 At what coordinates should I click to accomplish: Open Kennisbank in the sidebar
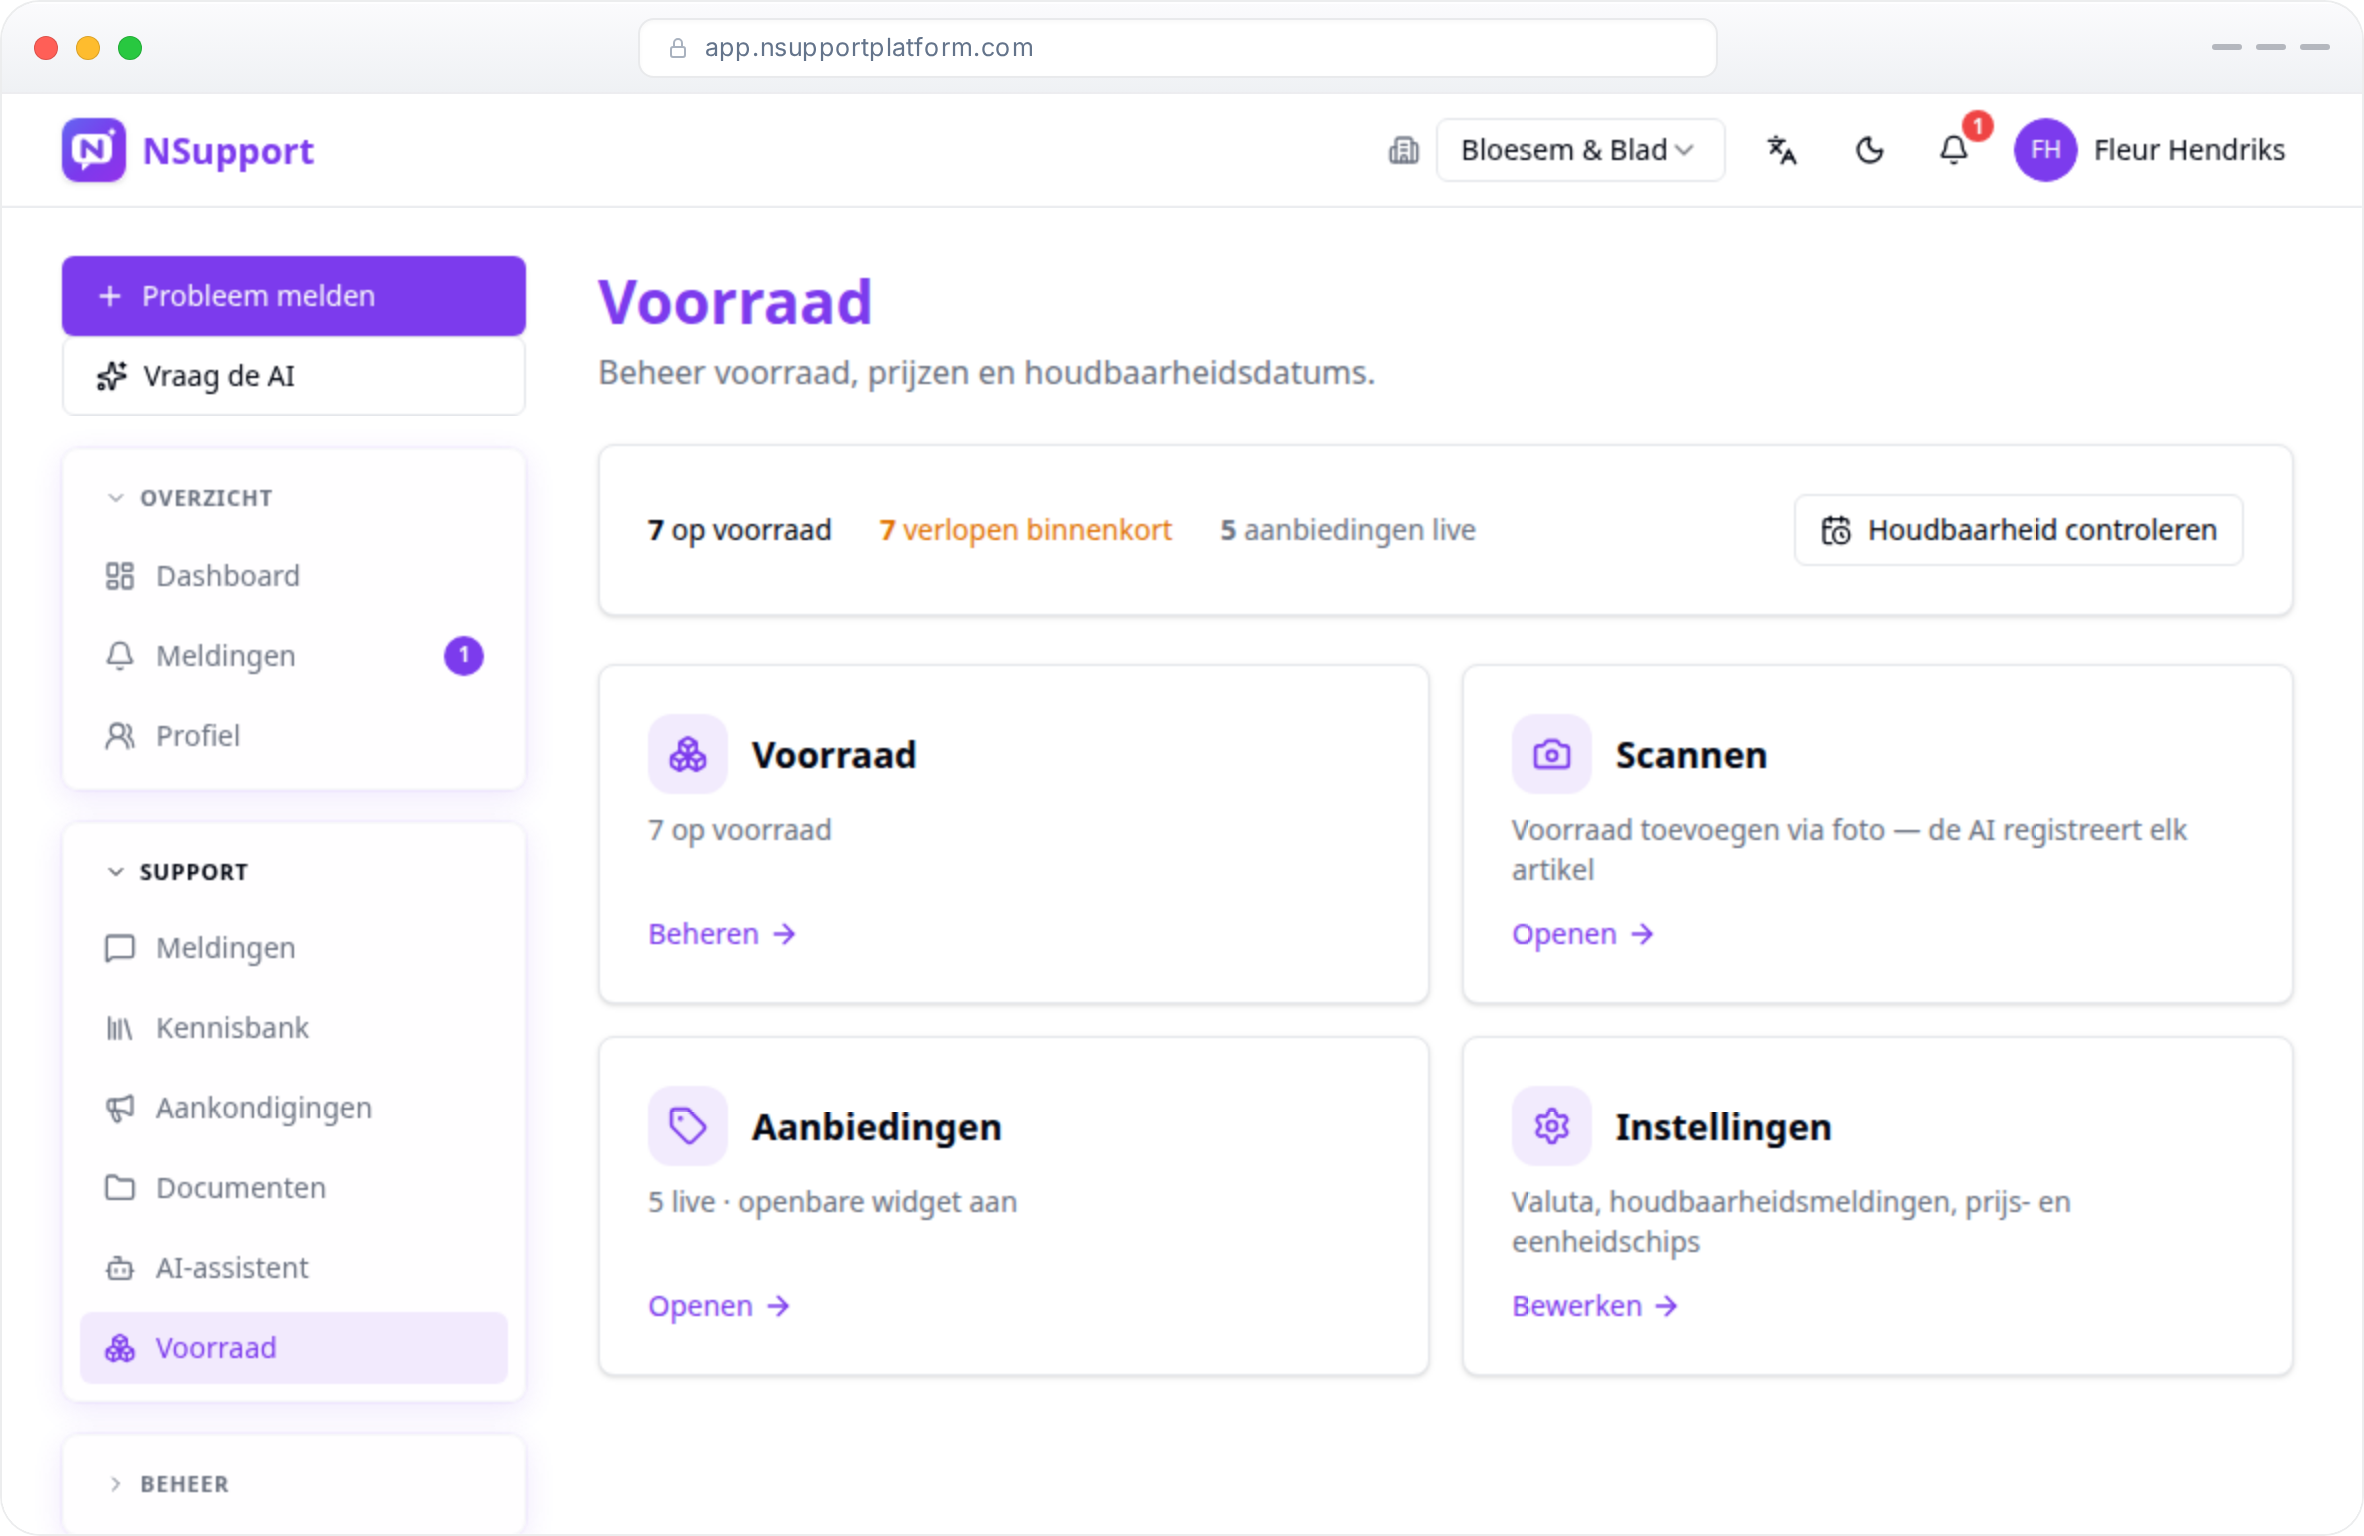point(294,1028)
